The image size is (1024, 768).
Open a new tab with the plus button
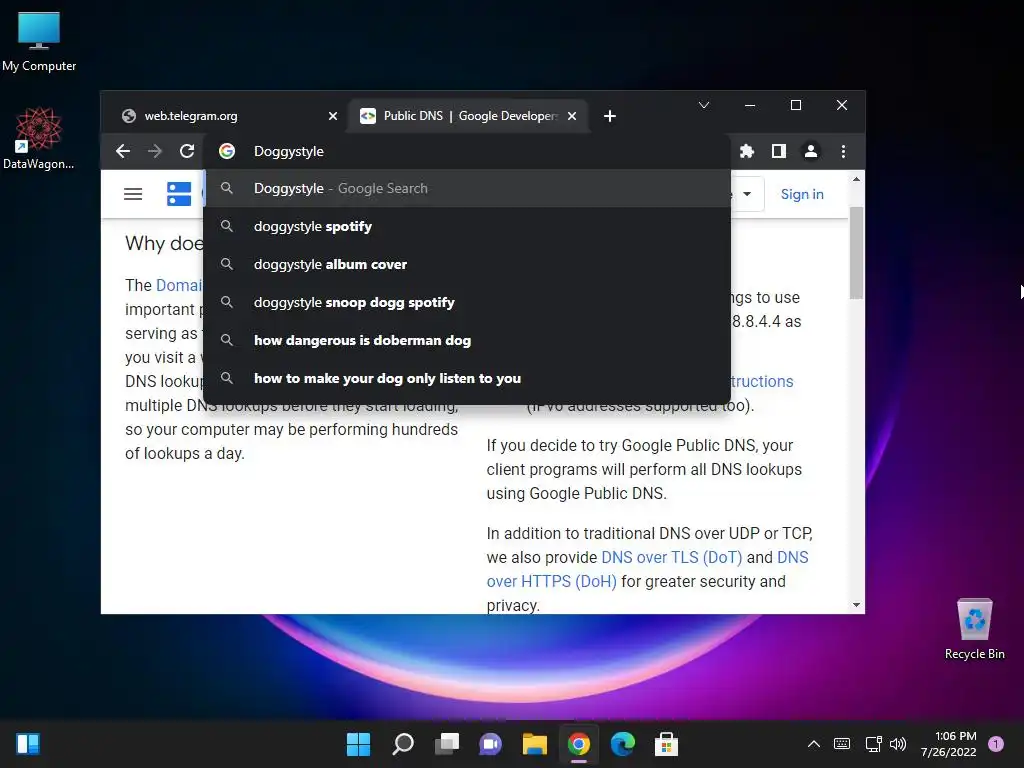tap(609, 116)
